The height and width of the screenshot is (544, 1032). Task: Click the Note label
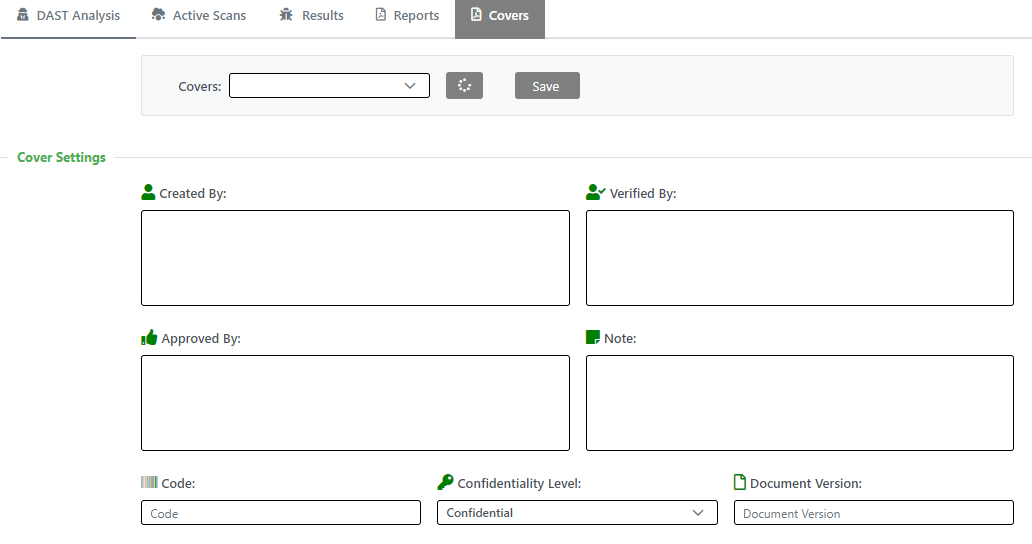620,339
